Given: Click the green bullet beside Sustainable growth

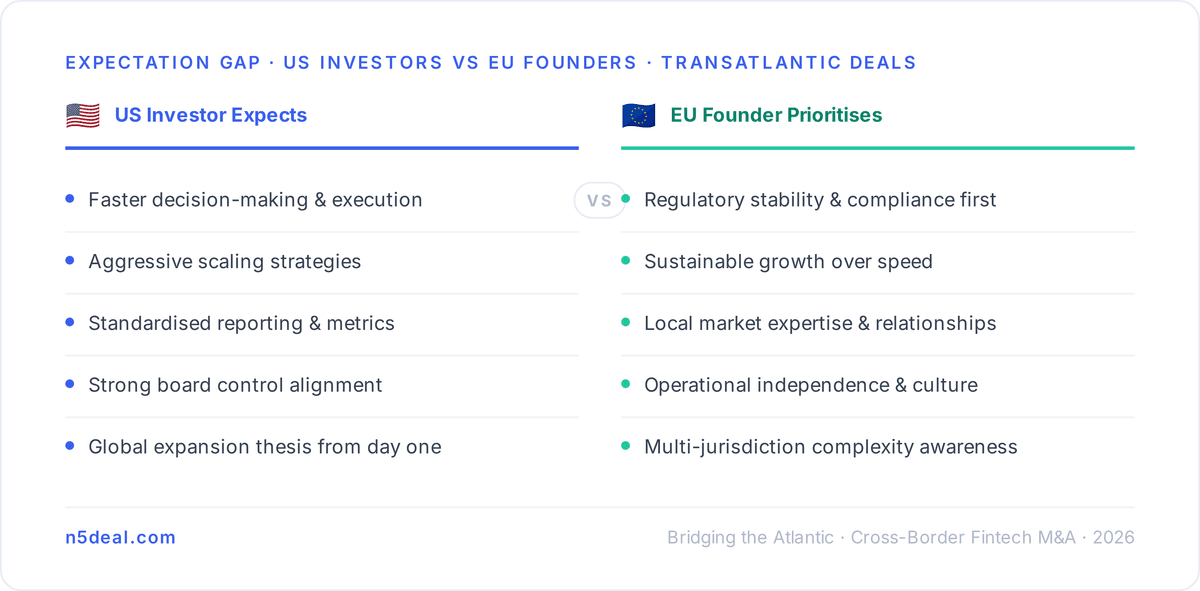Looking at the screenshot, I should 626,261.
